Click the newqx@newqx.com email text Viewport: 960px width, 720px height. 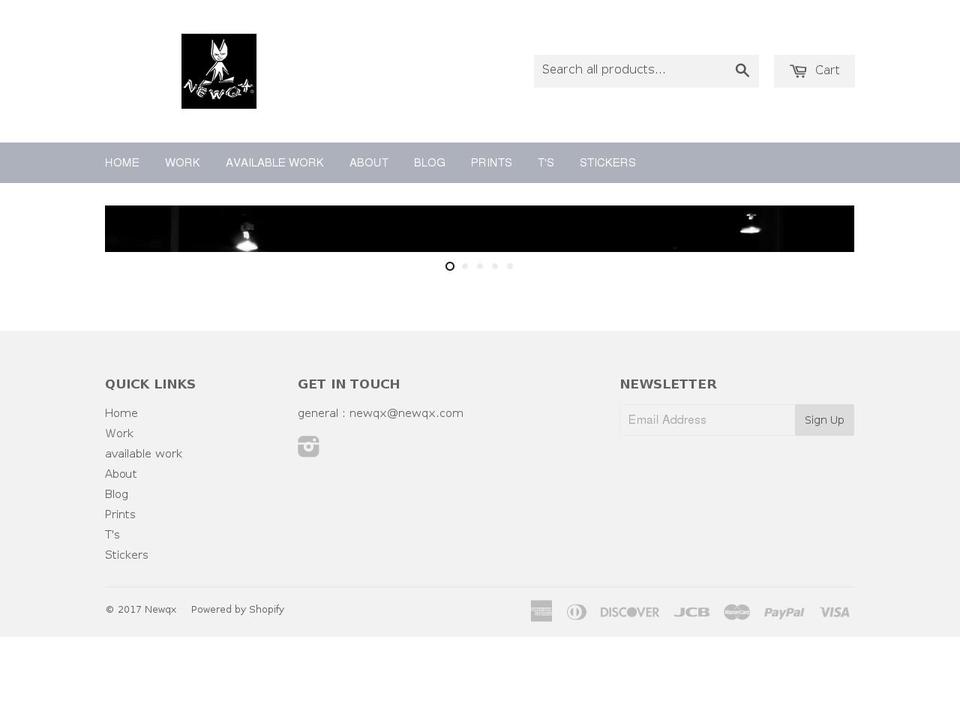point(406,413)
